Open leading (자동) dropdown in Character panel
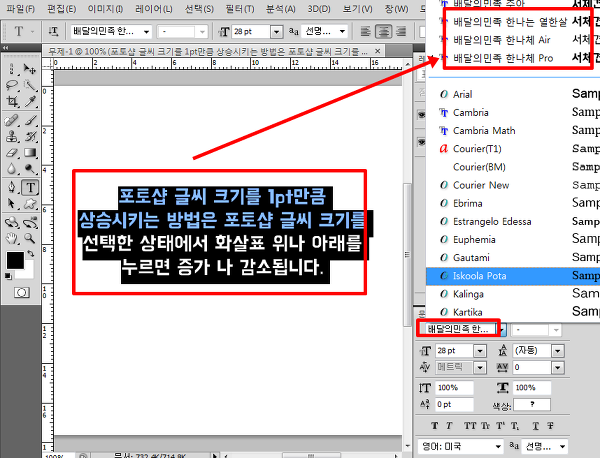This screenshot has width=600, height=458. [558, 350]
